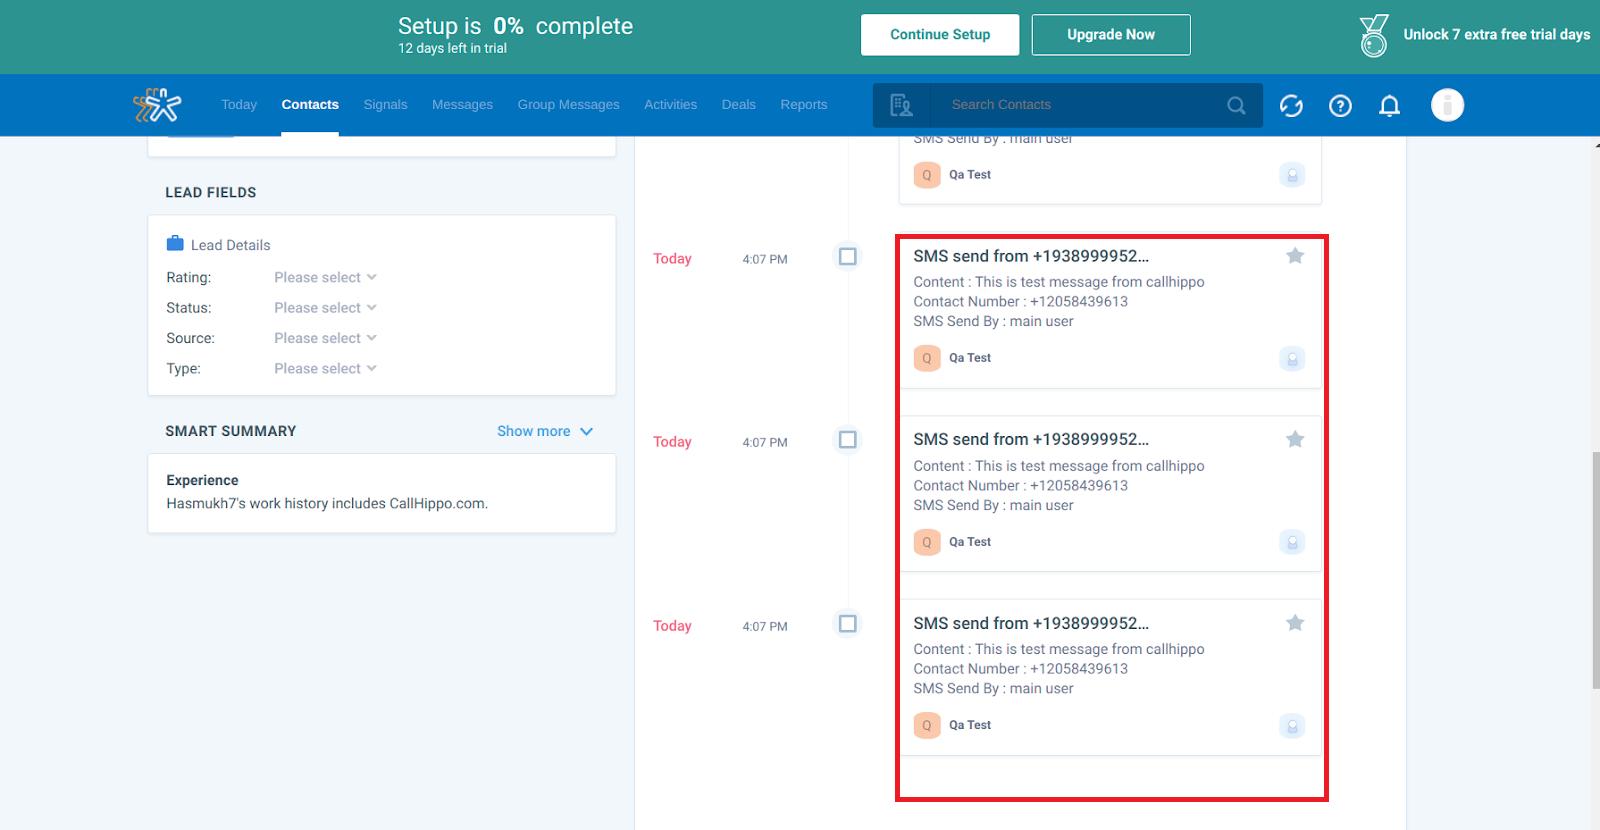Open the help question mark icon
This screenshot has height=830, width=1600.
pyautogui.click(x=1340, y=105)
